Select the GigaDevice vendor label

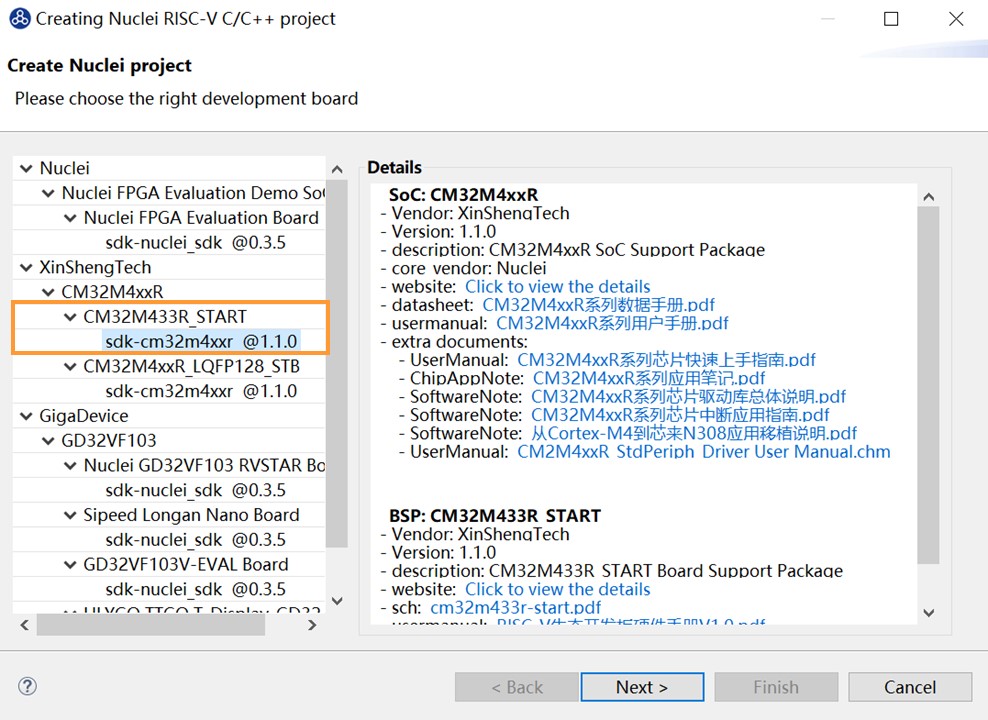[x=84, y=416]
